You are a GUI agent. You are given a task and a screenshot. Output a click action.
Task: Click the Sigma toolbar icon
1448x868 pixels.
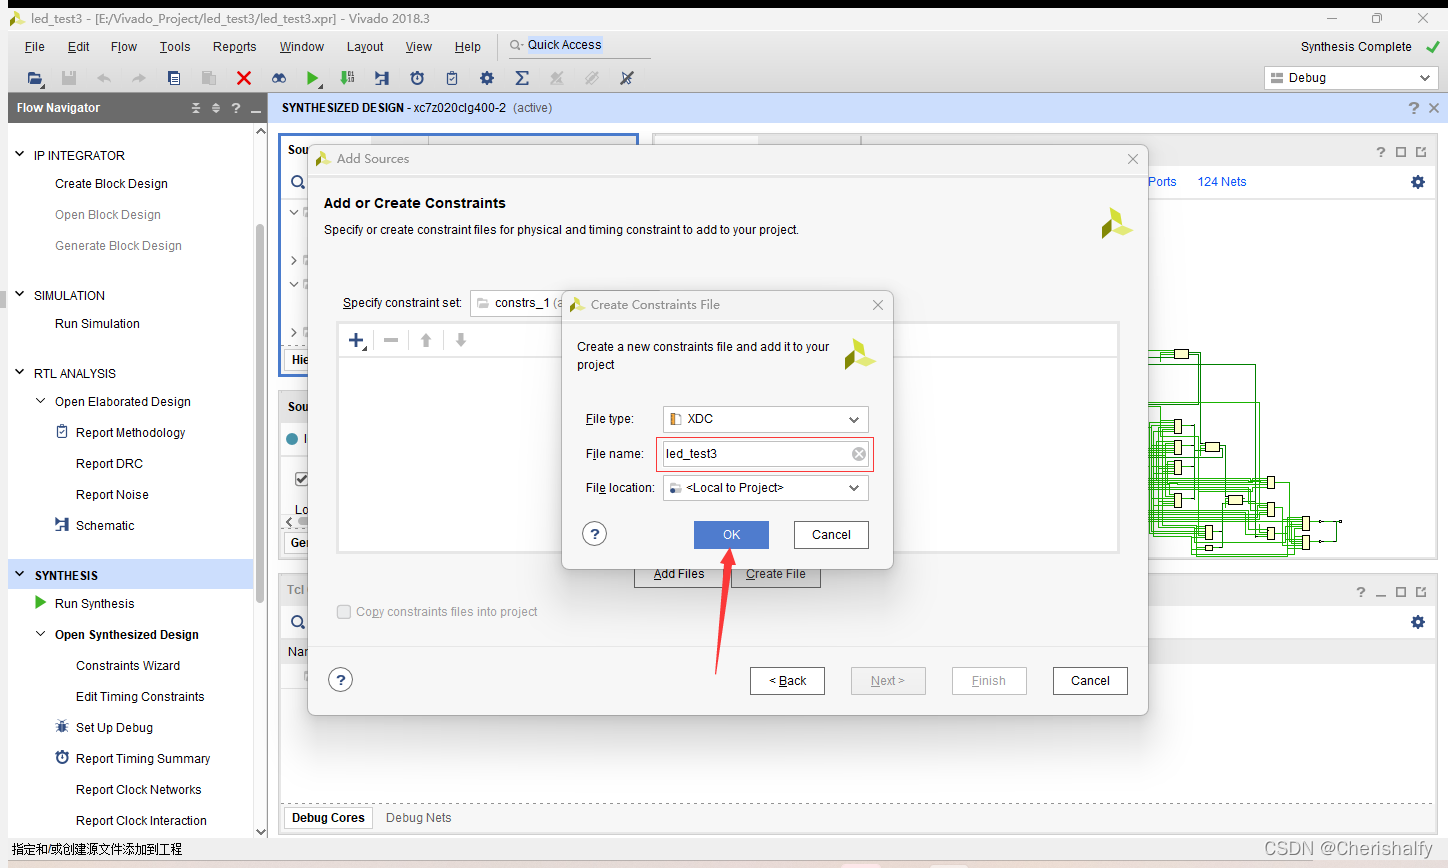[522, 78]
